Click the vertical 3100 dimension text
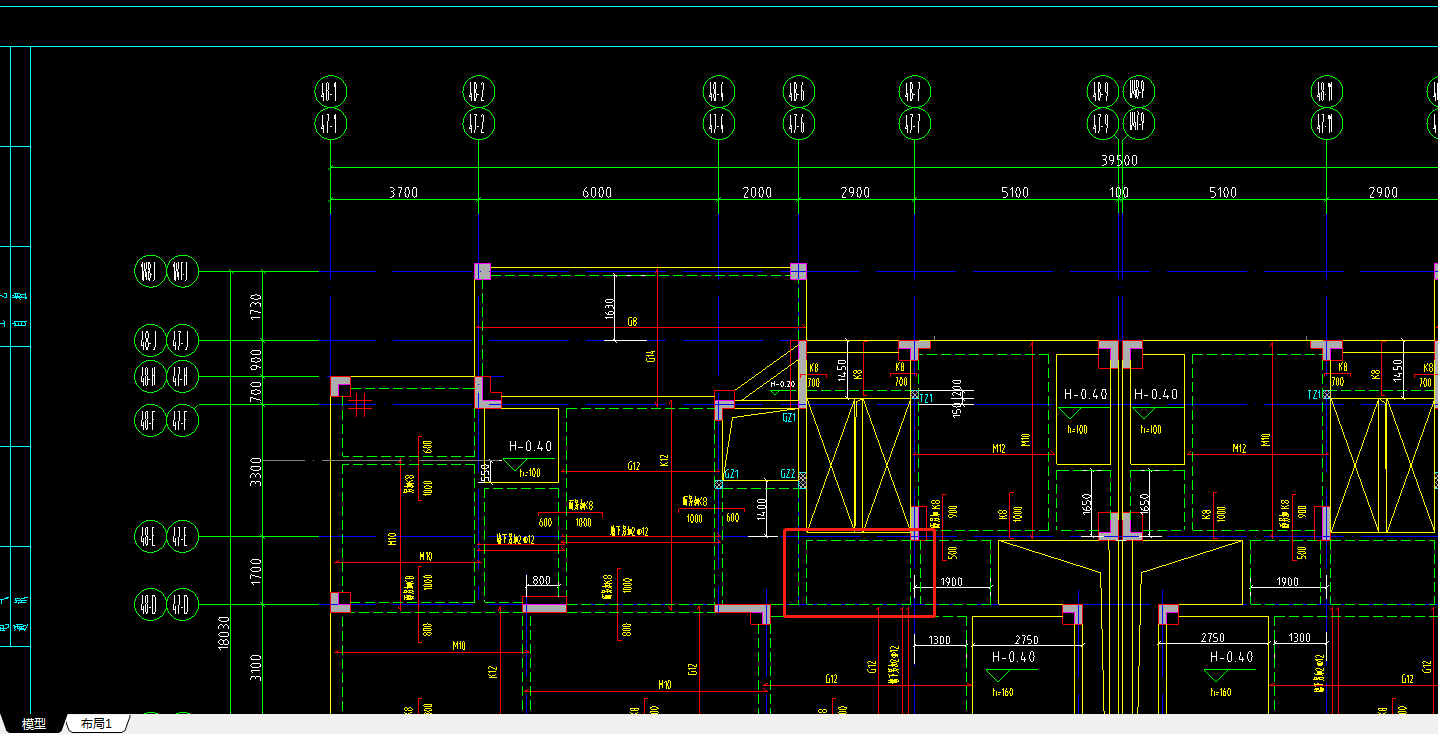This screenshot has height=734, width=1438. 256,667
